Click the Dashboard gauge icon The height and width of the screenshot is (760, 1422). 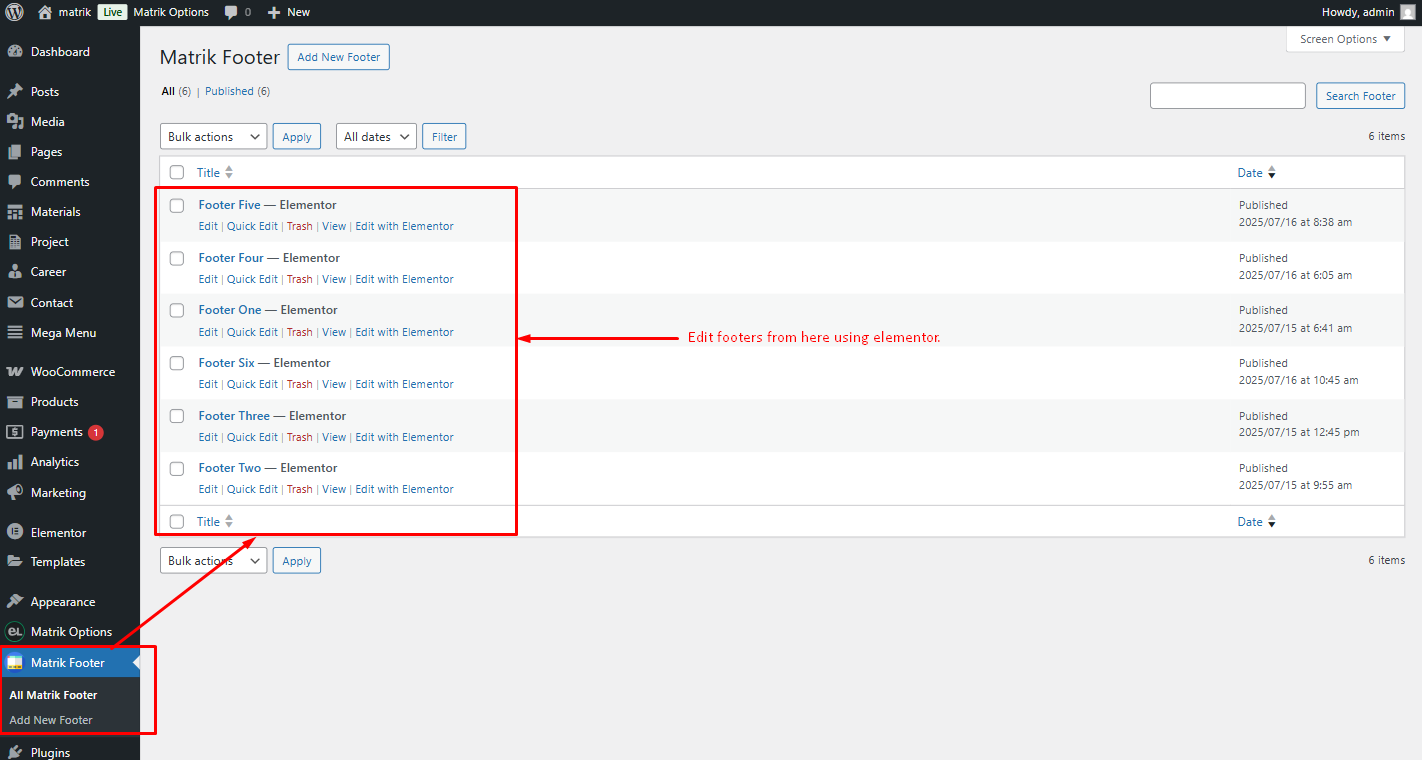[15, 52]
